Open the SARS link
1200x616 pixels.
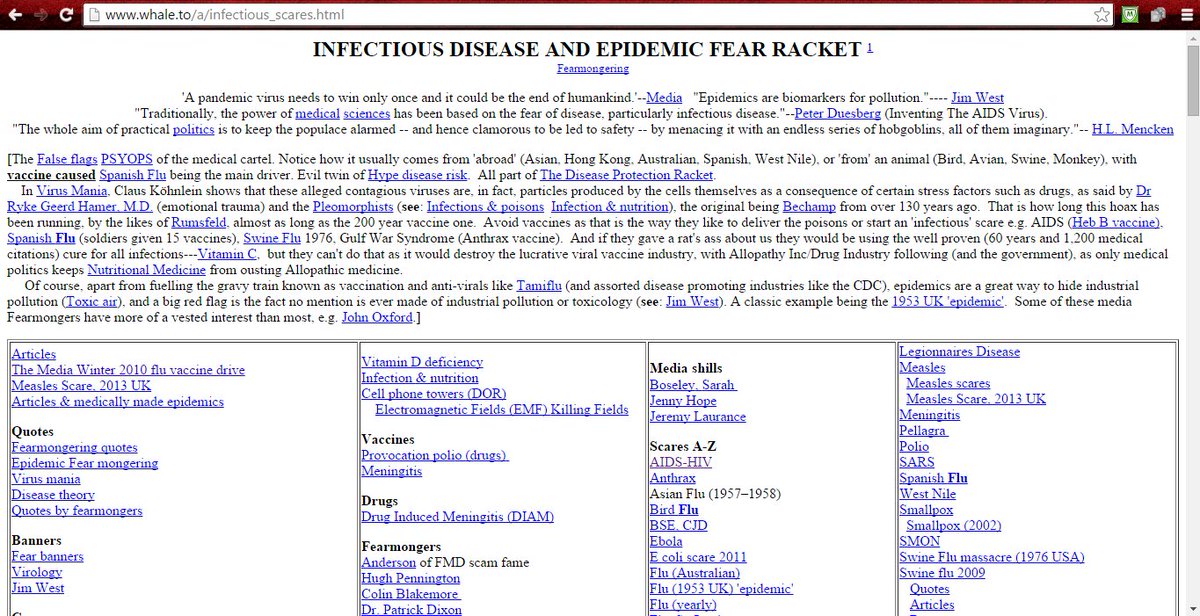click(x=917, y=463)
